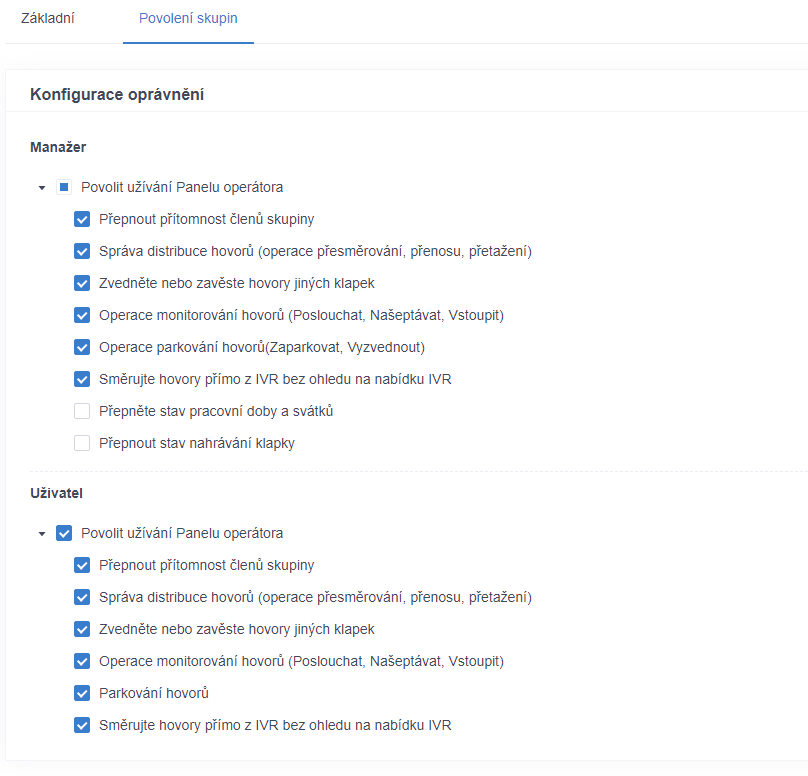Uncheck Uživatel Povolit užívání Panelu operátora
808x776 pixels.
click(64, 533)
